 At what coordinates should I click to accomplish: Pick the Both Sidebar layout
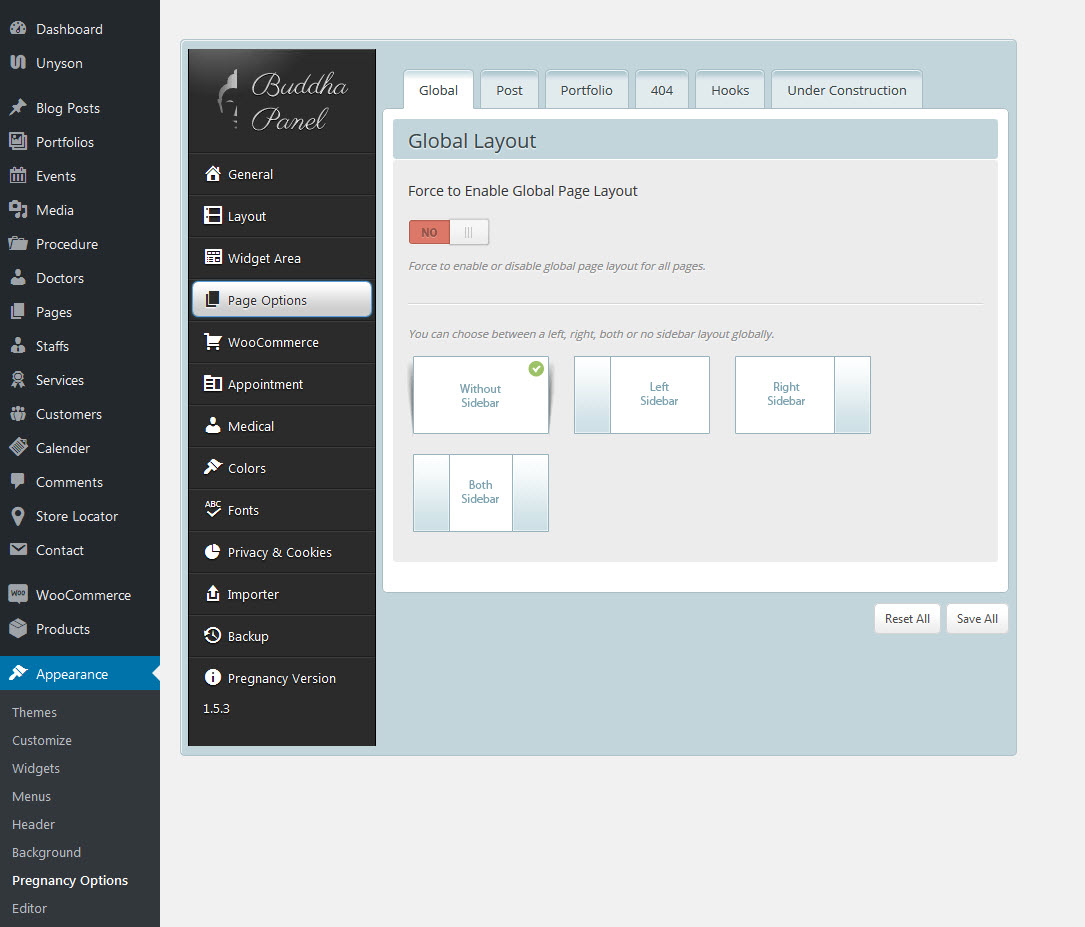(480, 493)
